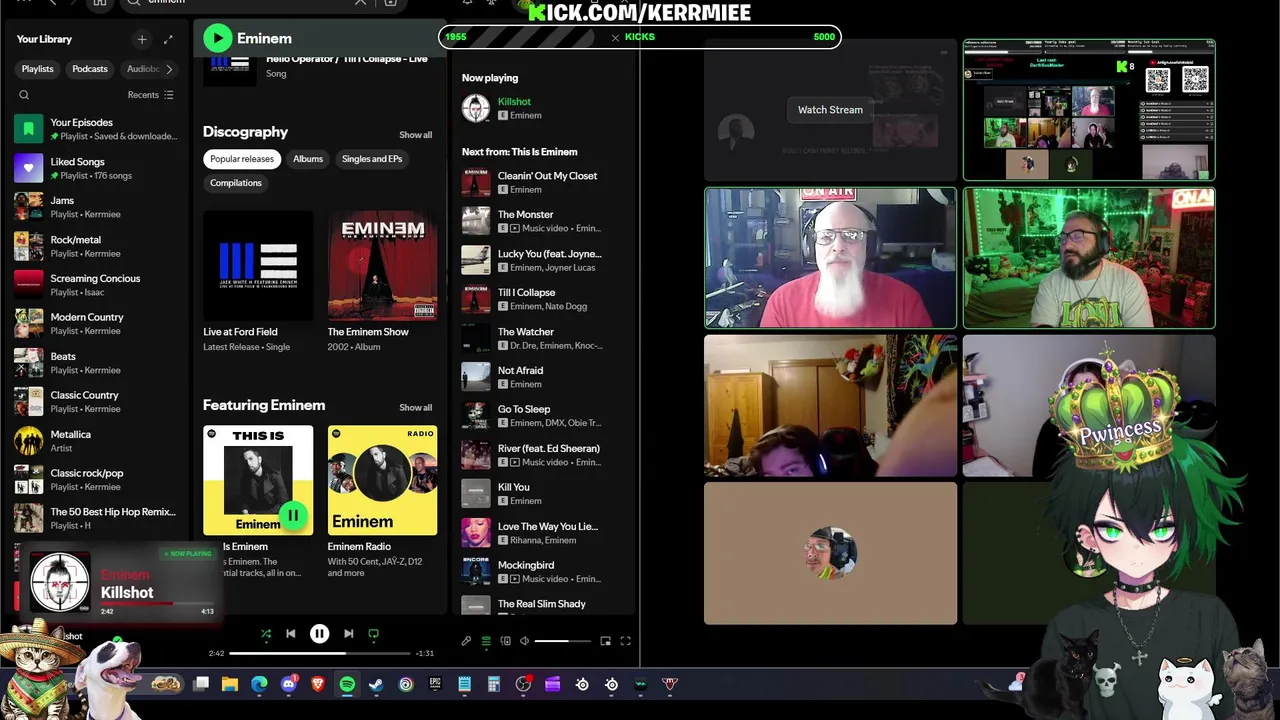1280x720 pixels.
Task: Skip to the next track
Action: tap(348, 633)
